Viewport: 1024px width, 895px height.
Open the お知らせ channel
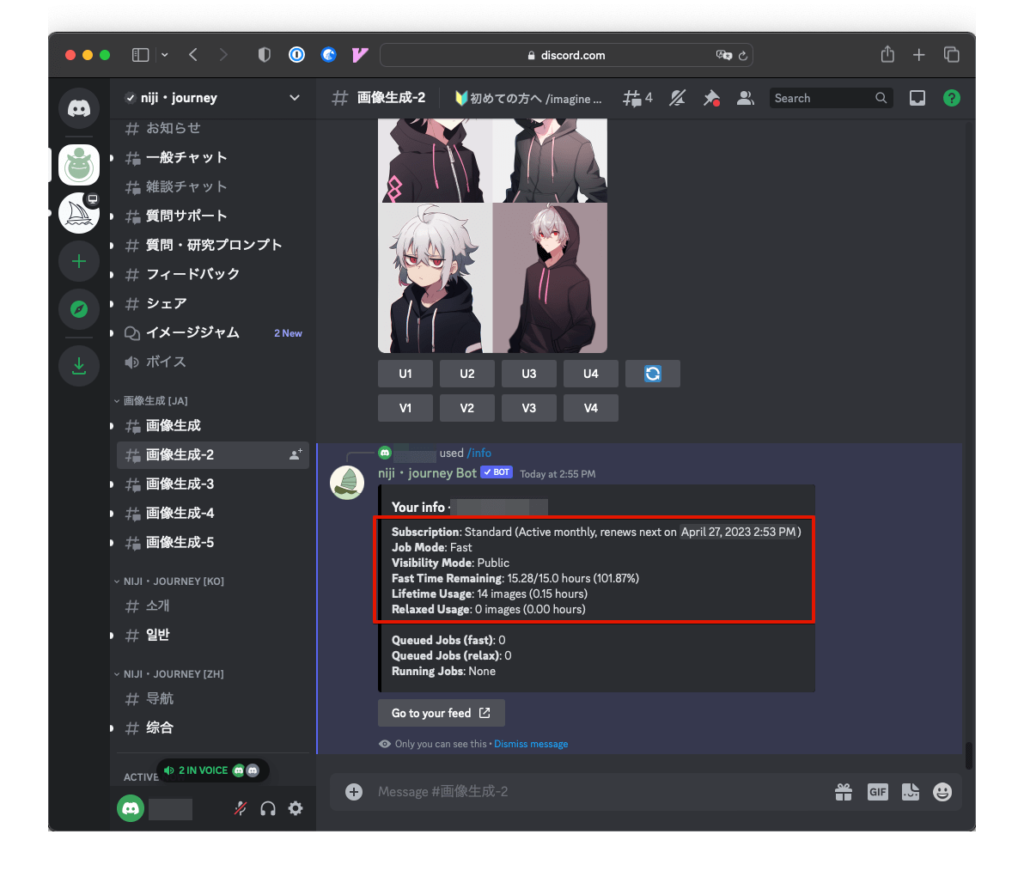pyautogui.click(x=213, y=129)
